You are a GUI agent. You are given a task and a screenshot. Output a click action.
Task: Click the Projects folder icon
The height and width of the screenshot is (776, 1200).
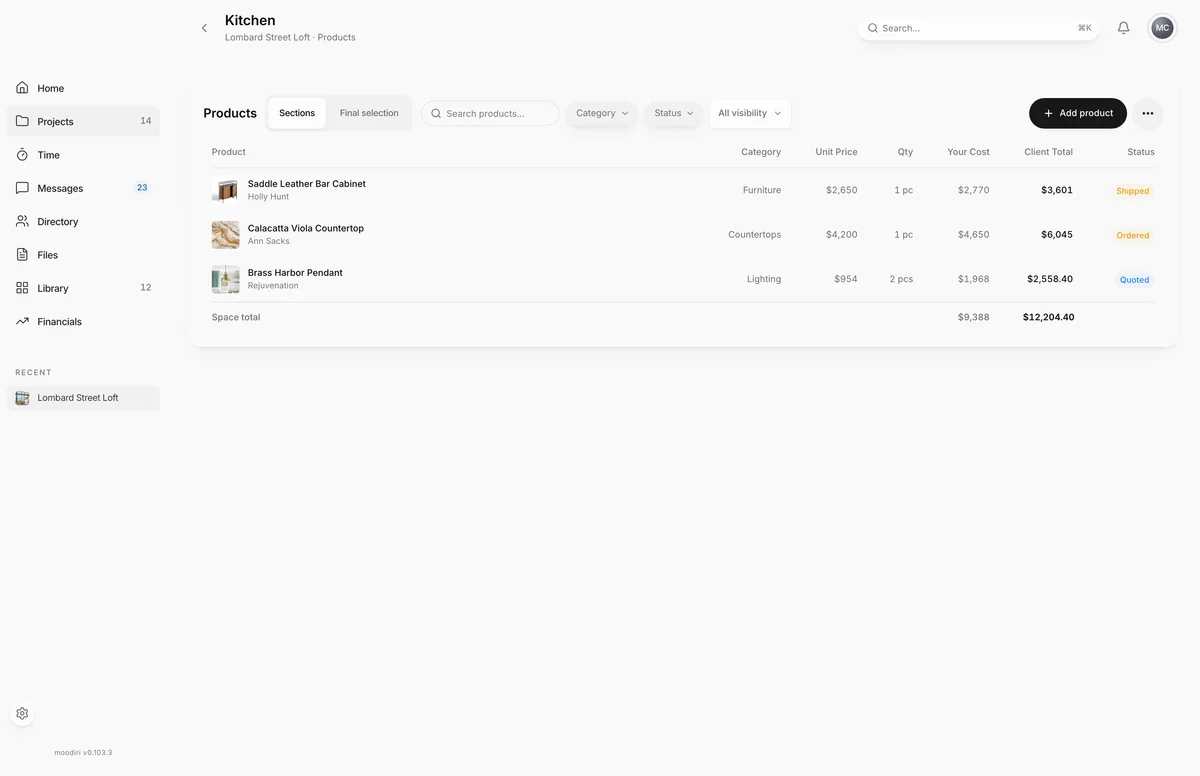(22, 121)
